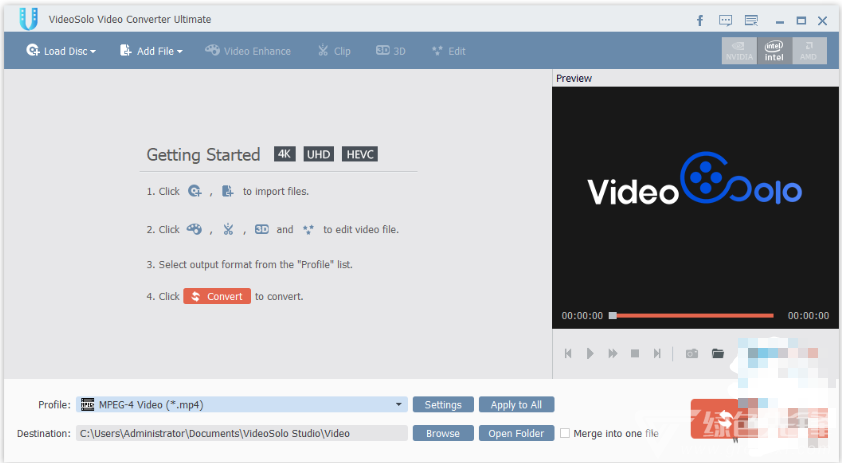Click the Video Enhance toolbar button
This screenshot has width=842, height=463.
pos(248,51)
